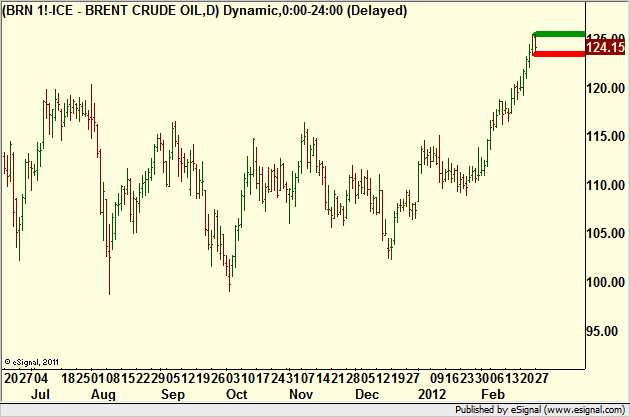This screenshot has height=417, width=630.
Task: Click the BRENT CRUDE OIL chart title
Action: 205,10
